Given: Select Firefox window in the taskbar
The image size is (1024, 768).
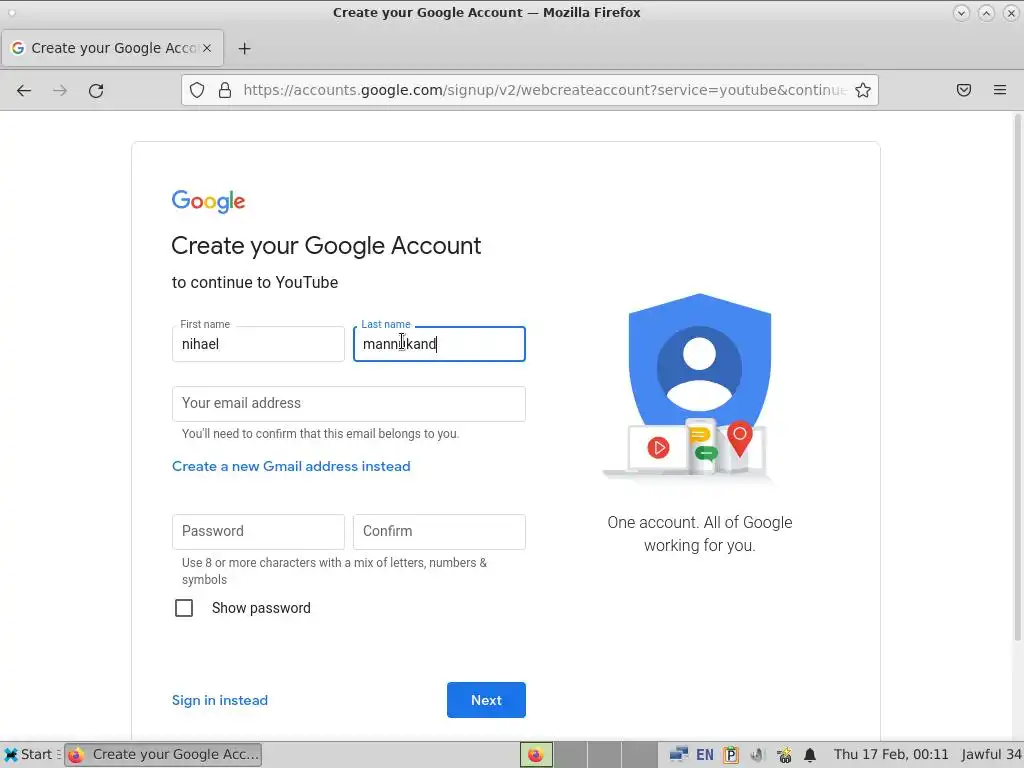Looking at the screenshot, I should pyautogui.click(x=163, y=755).
